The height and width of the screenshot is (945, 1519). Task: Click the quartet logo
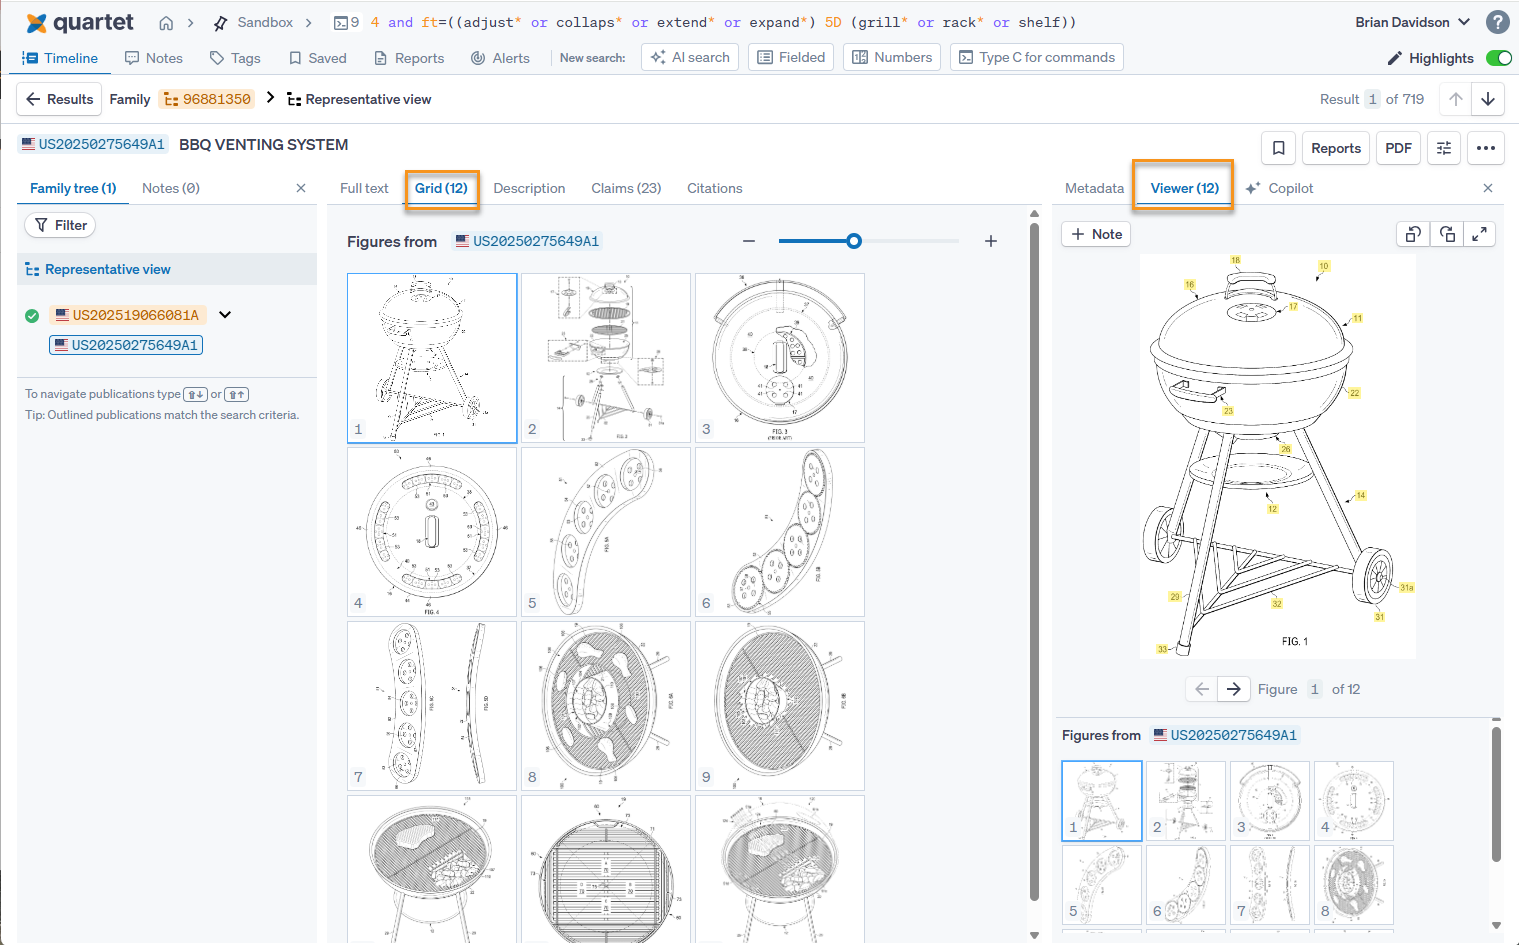pos(79,22)
